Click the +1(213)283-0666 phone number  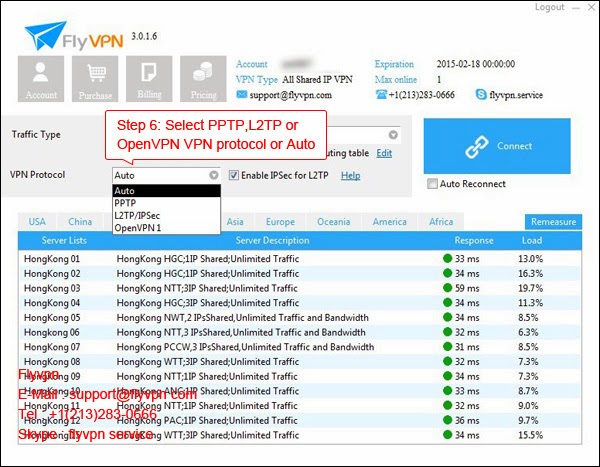click(x=422, y=95)
